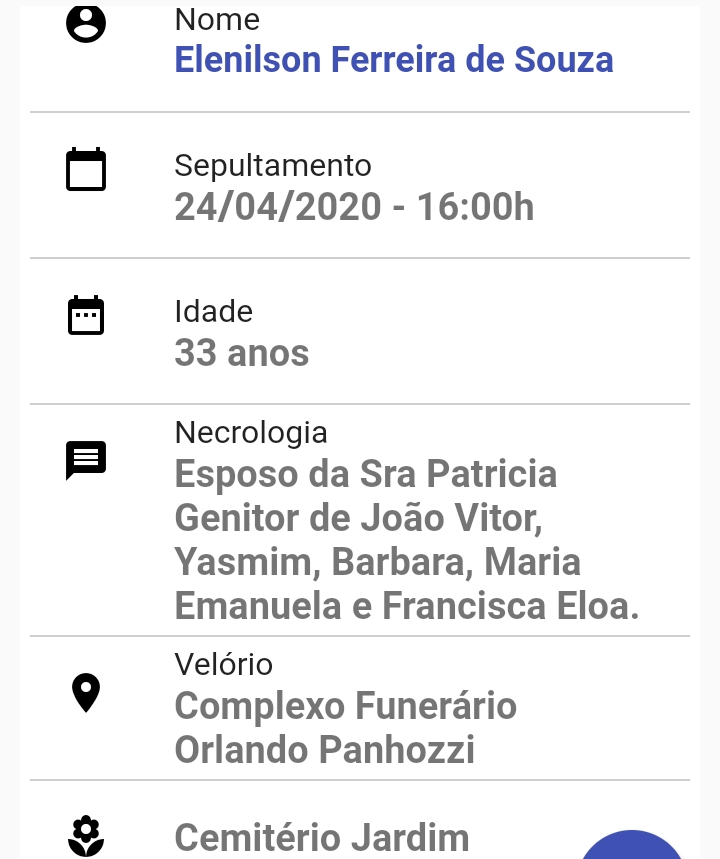Tap the blue floating action button
Image resolution: width=720 pixels, height=859 pixels.
coord(631,845)
